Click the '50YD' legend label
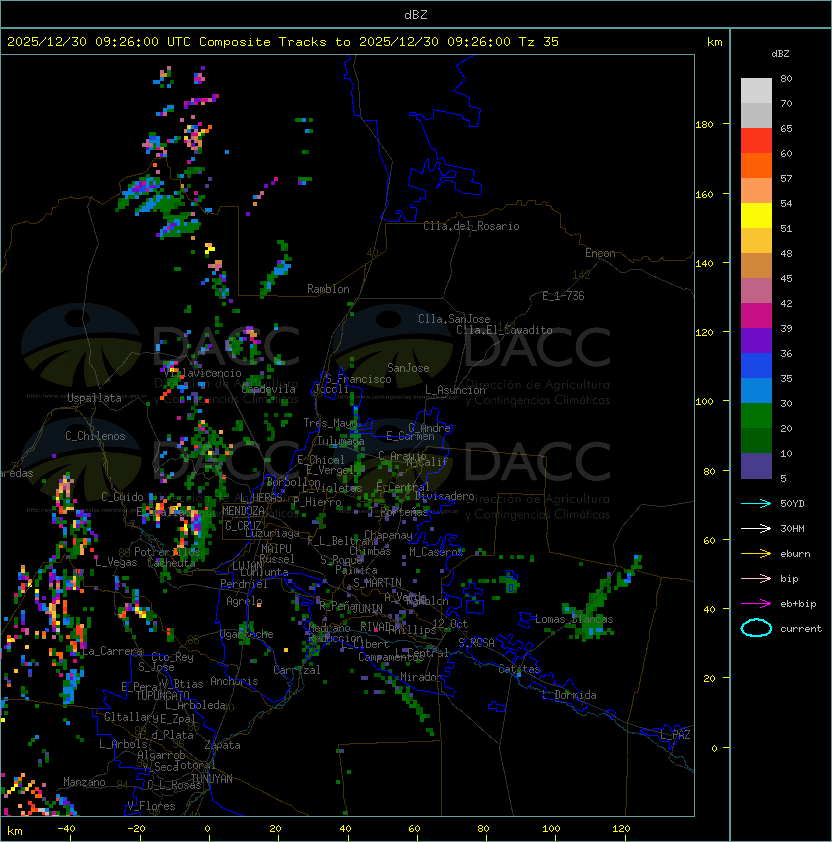 click(x=792, y=504)
